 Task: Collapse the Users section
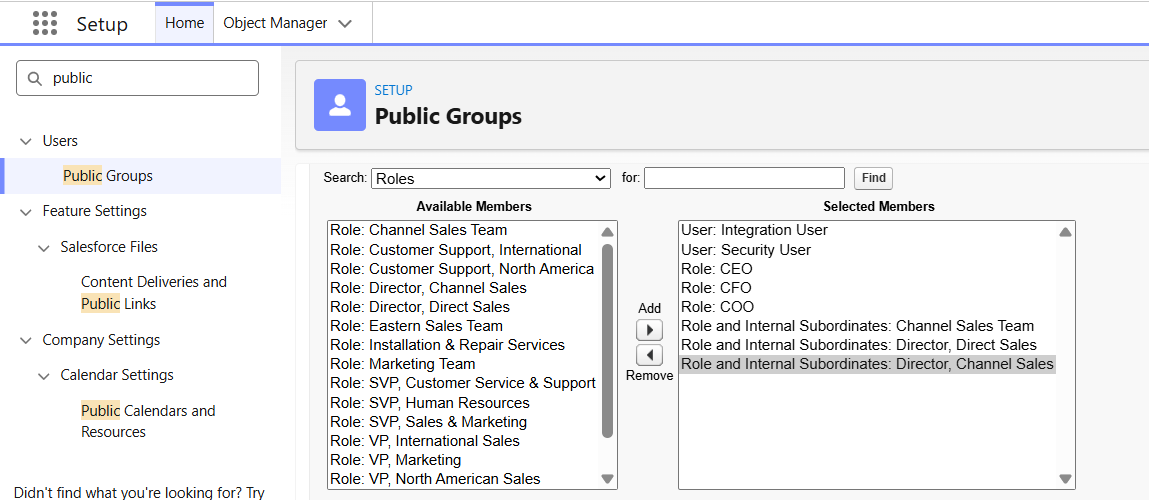tap(26, 141)
